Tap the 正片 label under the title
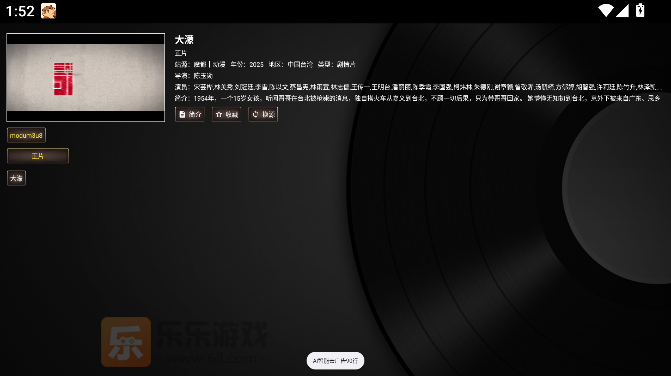This screenshot has height=376, width=671. pos(181,53)
